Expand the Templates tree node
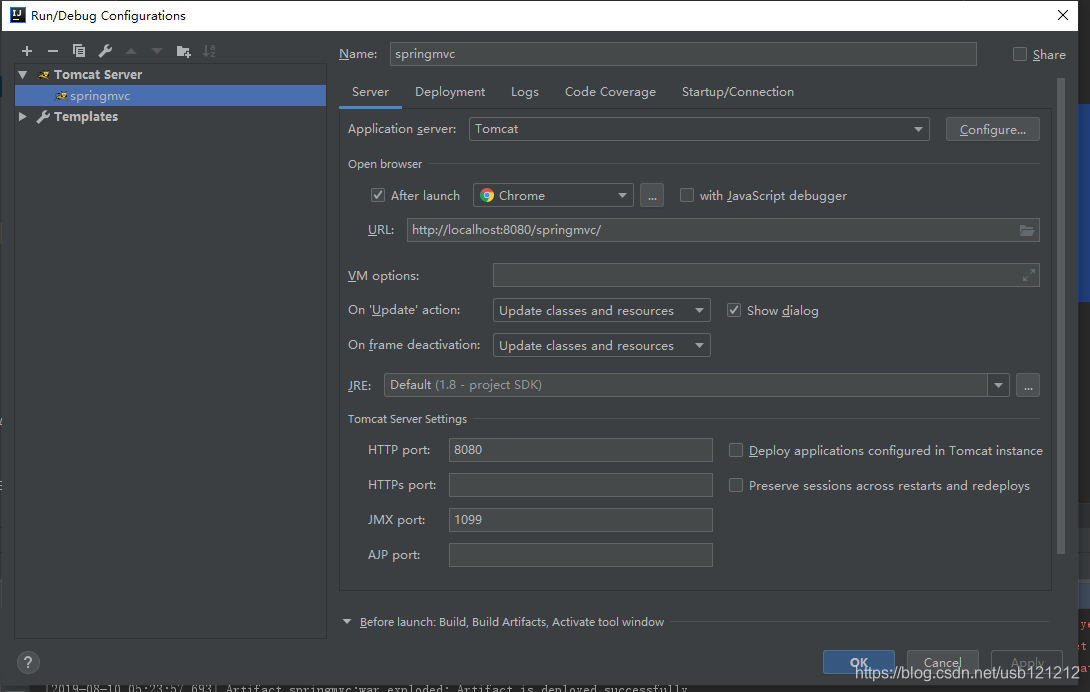The width and height of the screenshot is (1090, 692). click(x=23, y=116)
